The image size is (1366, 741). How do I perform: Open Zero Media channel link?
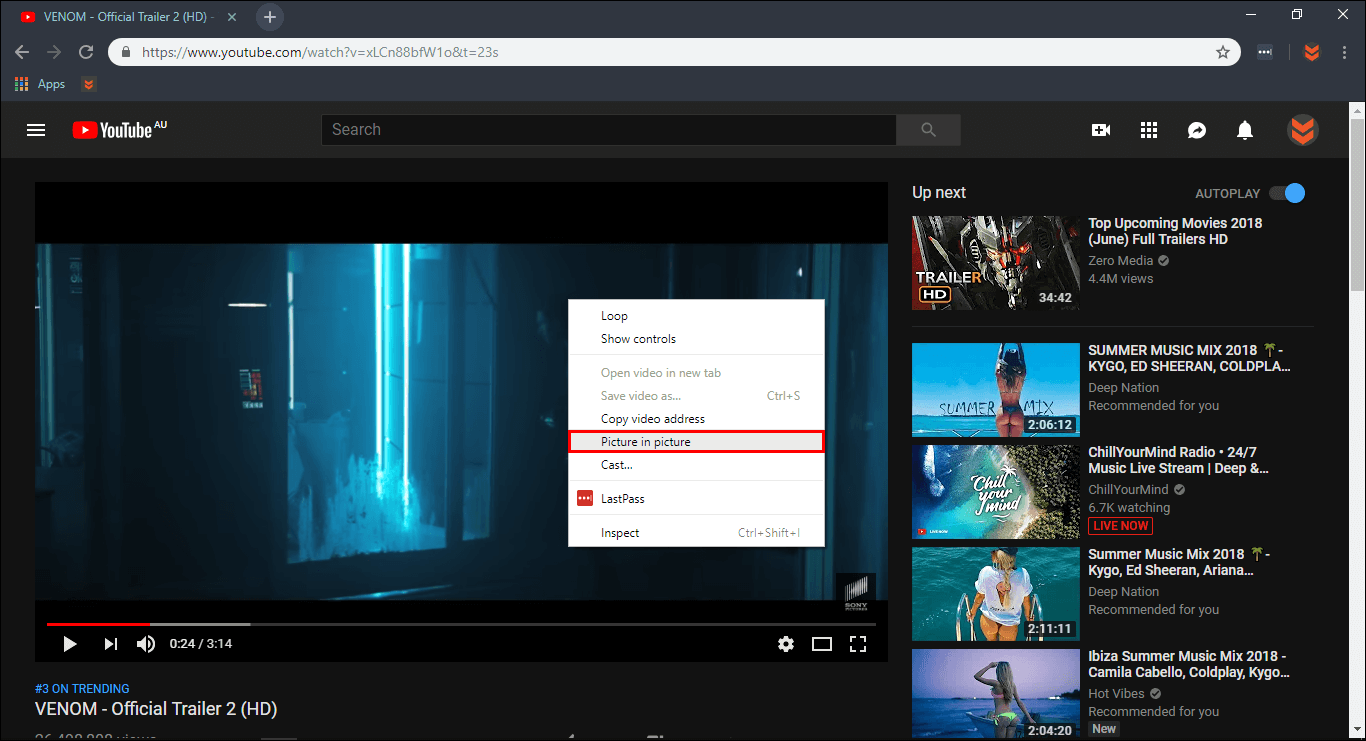pyautogui.click(x=1121, y=261)
